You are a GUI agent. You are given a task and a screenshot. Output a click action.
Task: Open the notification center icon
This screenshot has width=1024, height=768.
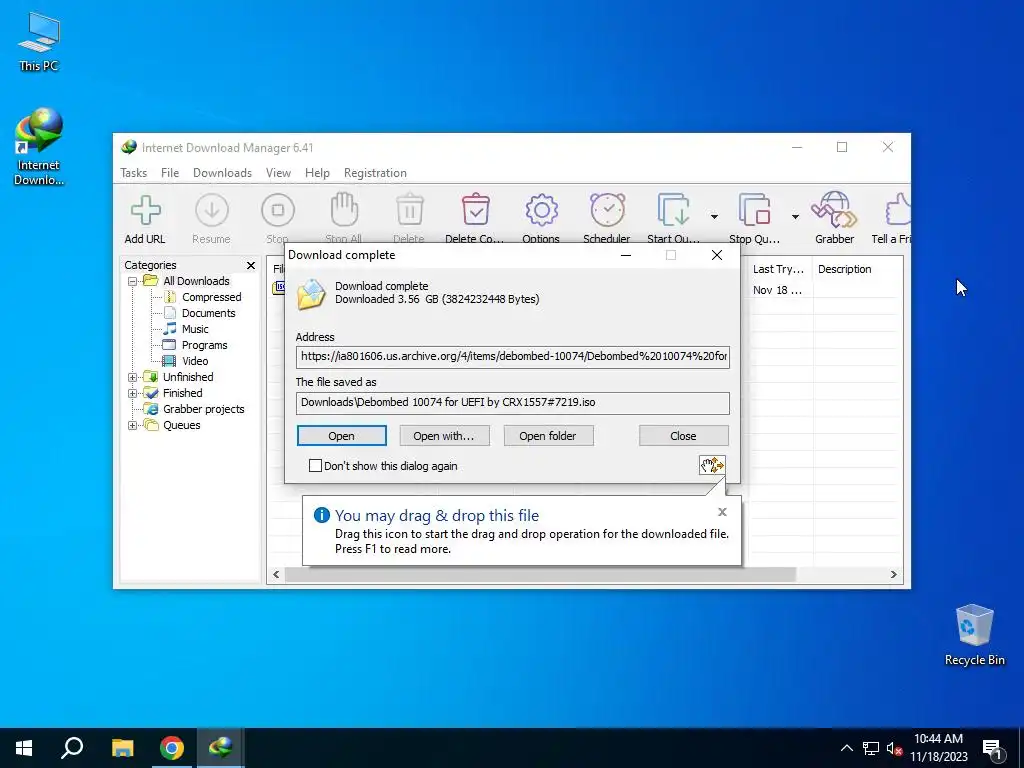click(x=992, y=748)
